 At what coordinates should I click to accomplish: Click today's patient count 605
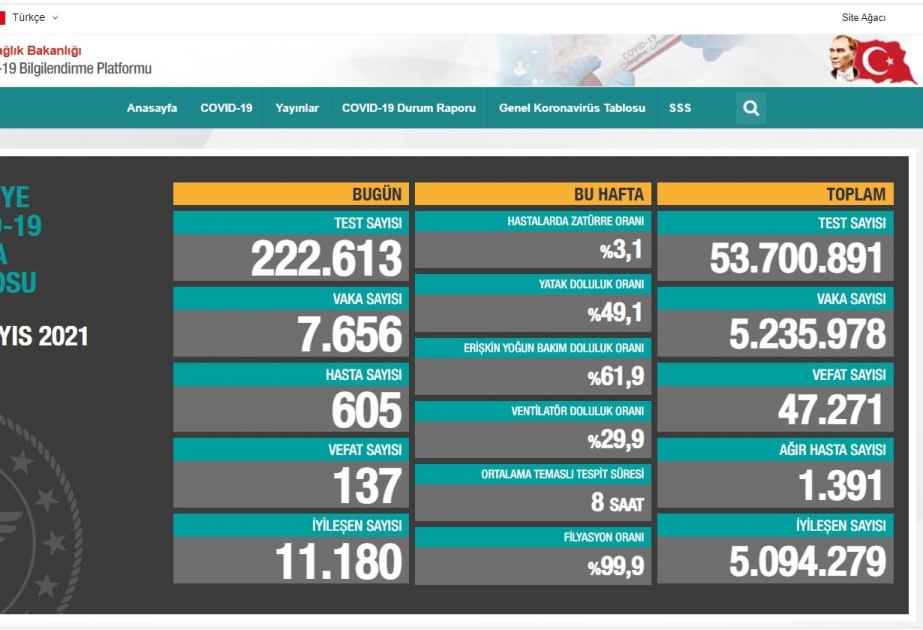pos(366,410)
